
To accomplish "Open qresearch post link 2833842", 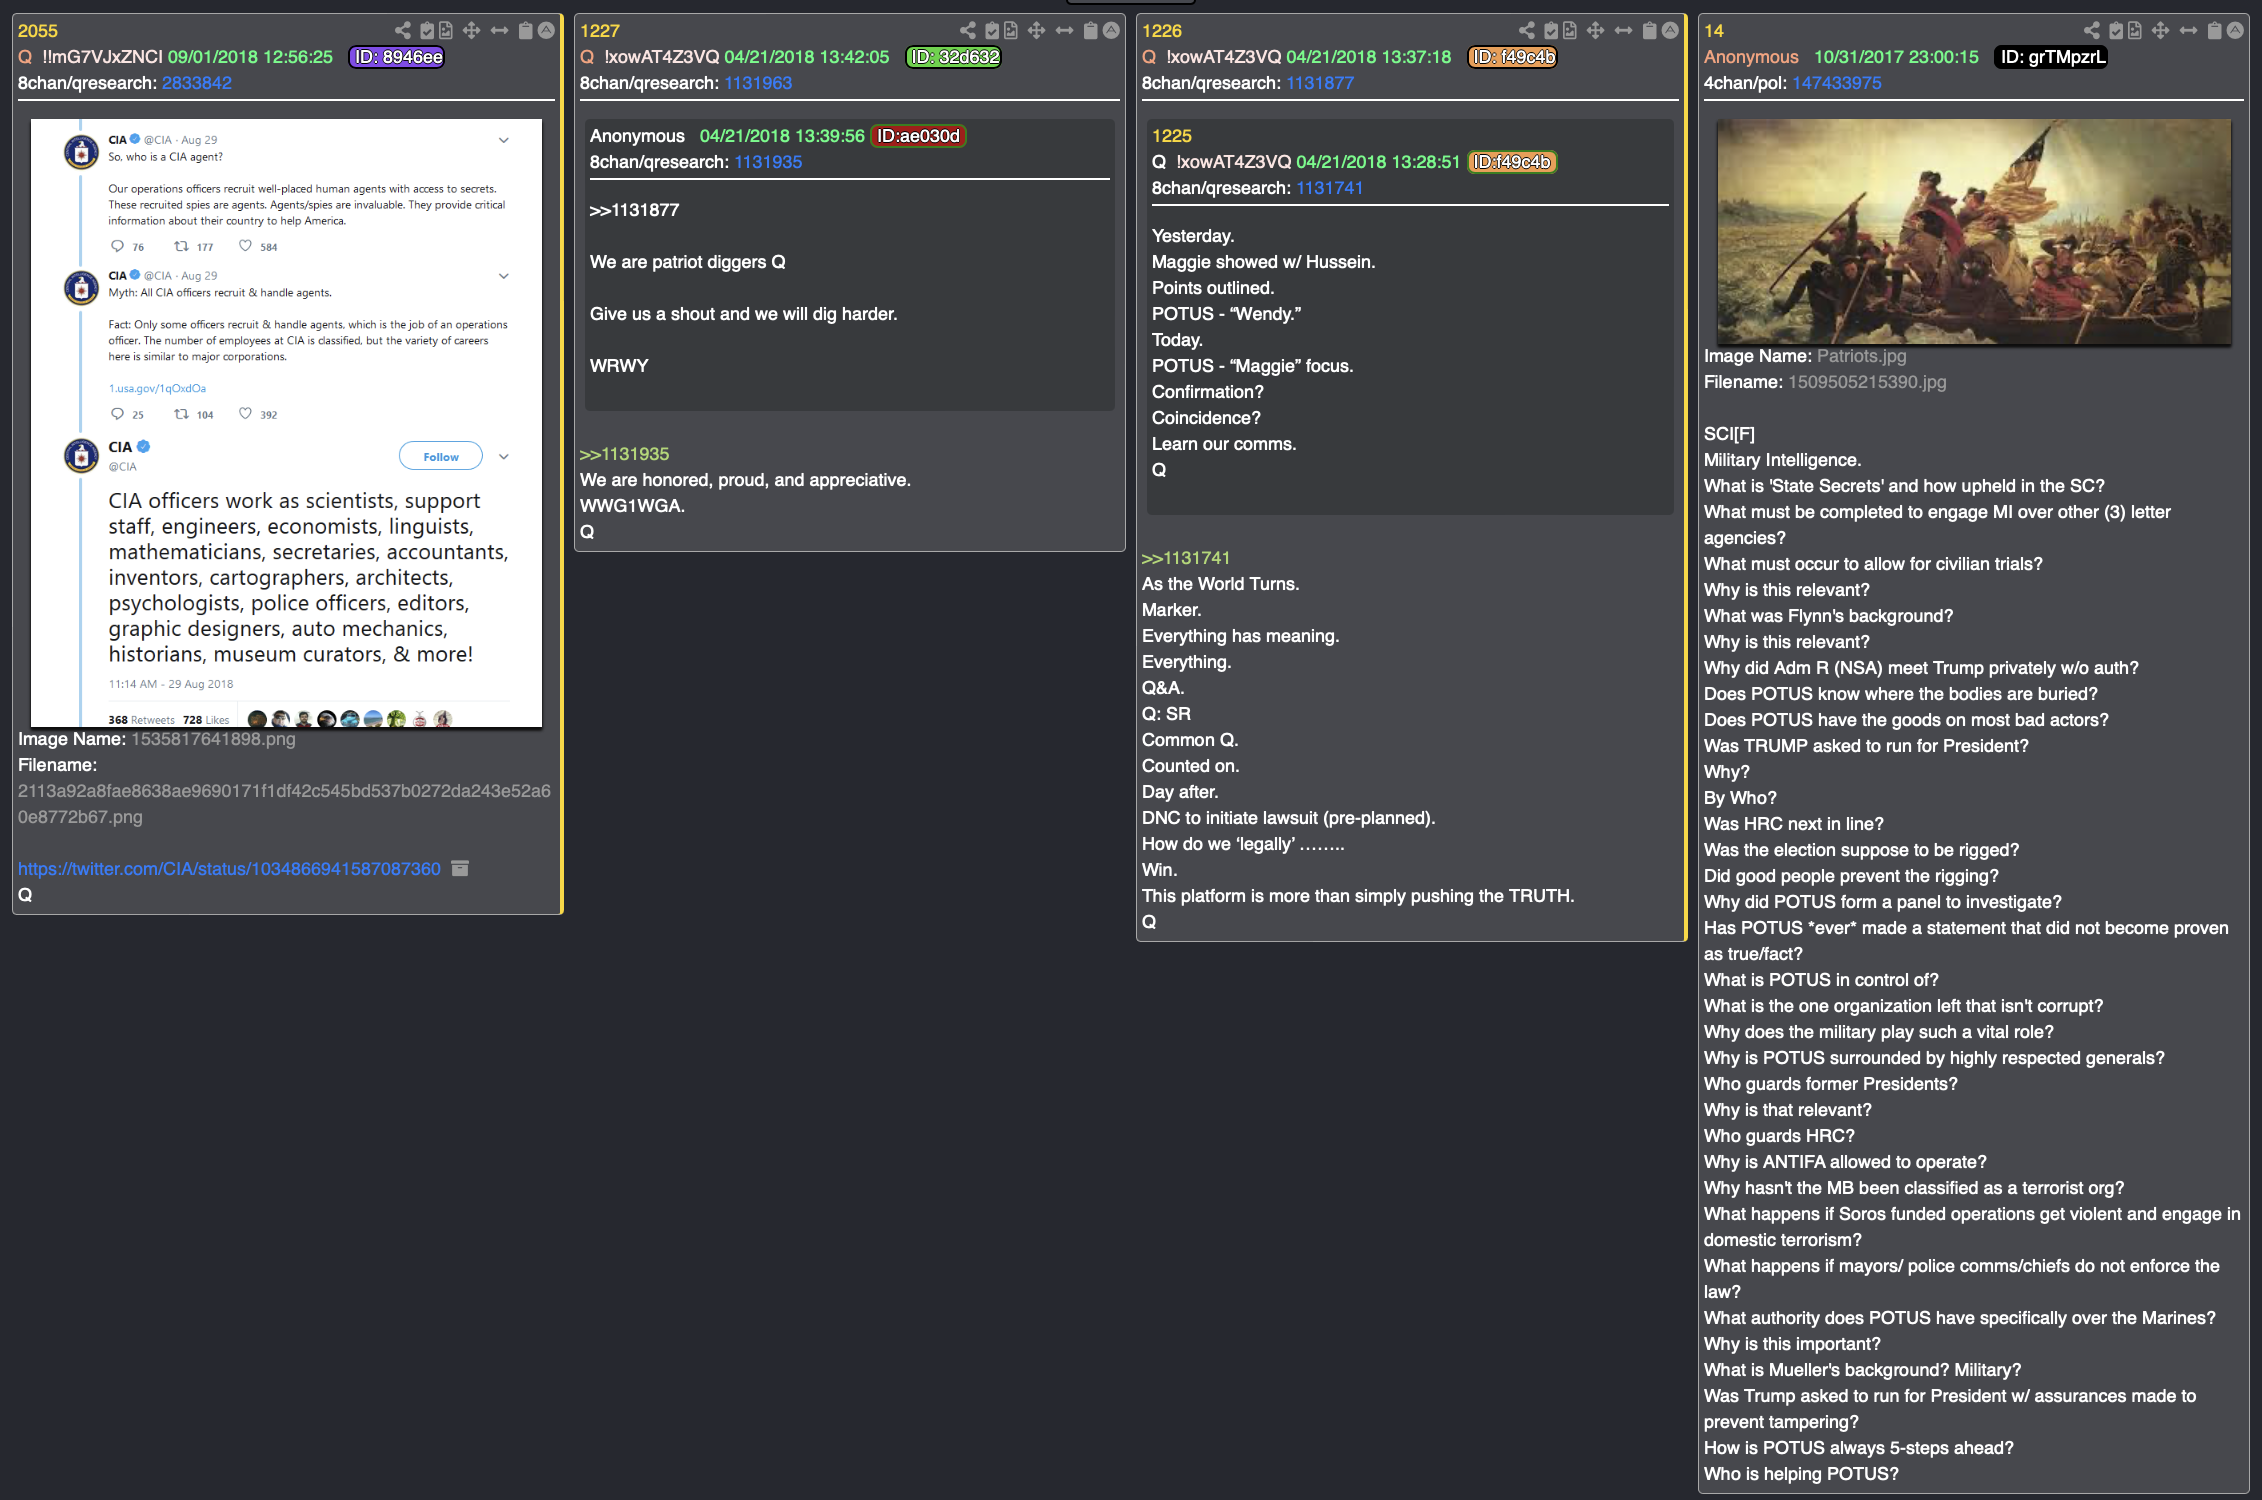I will click(x=197, y=83).
